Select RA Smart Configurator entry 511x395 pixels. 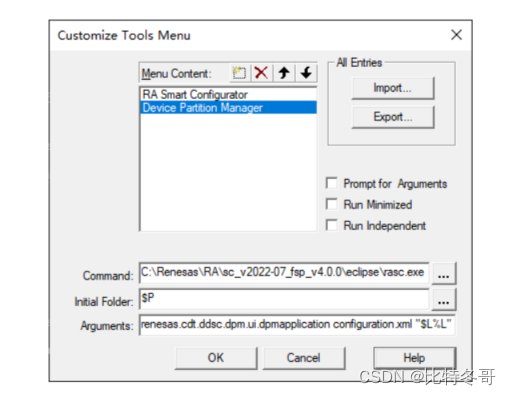tap(228, 95)
